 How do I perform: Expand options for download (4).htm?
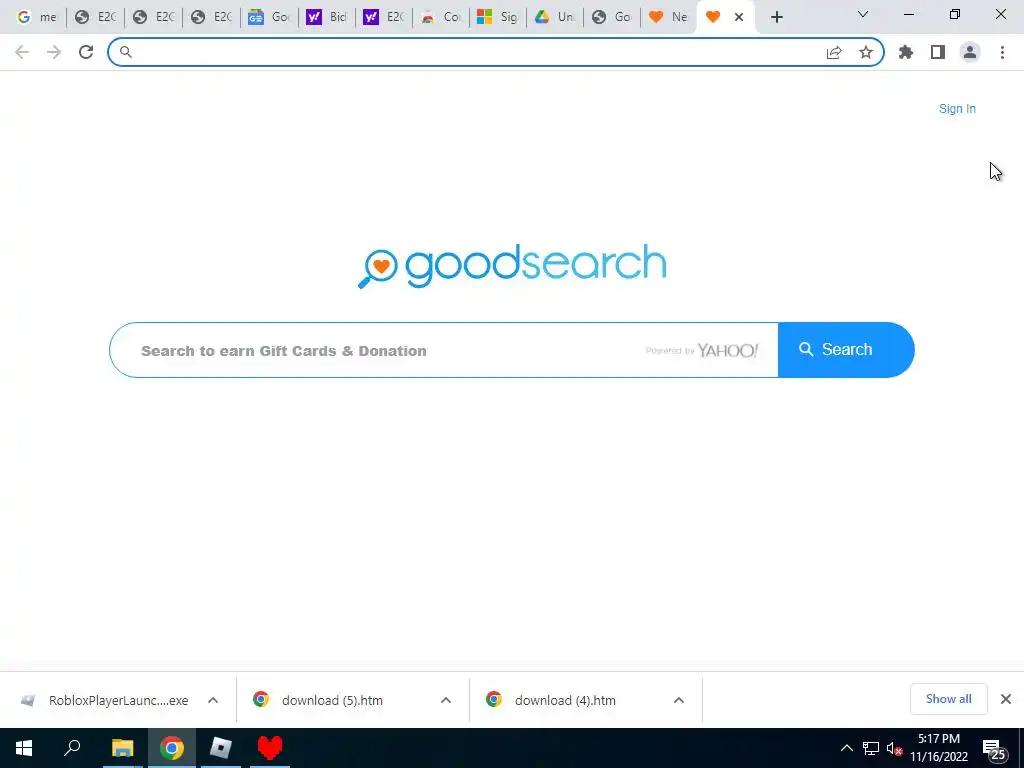pos(679,700)
